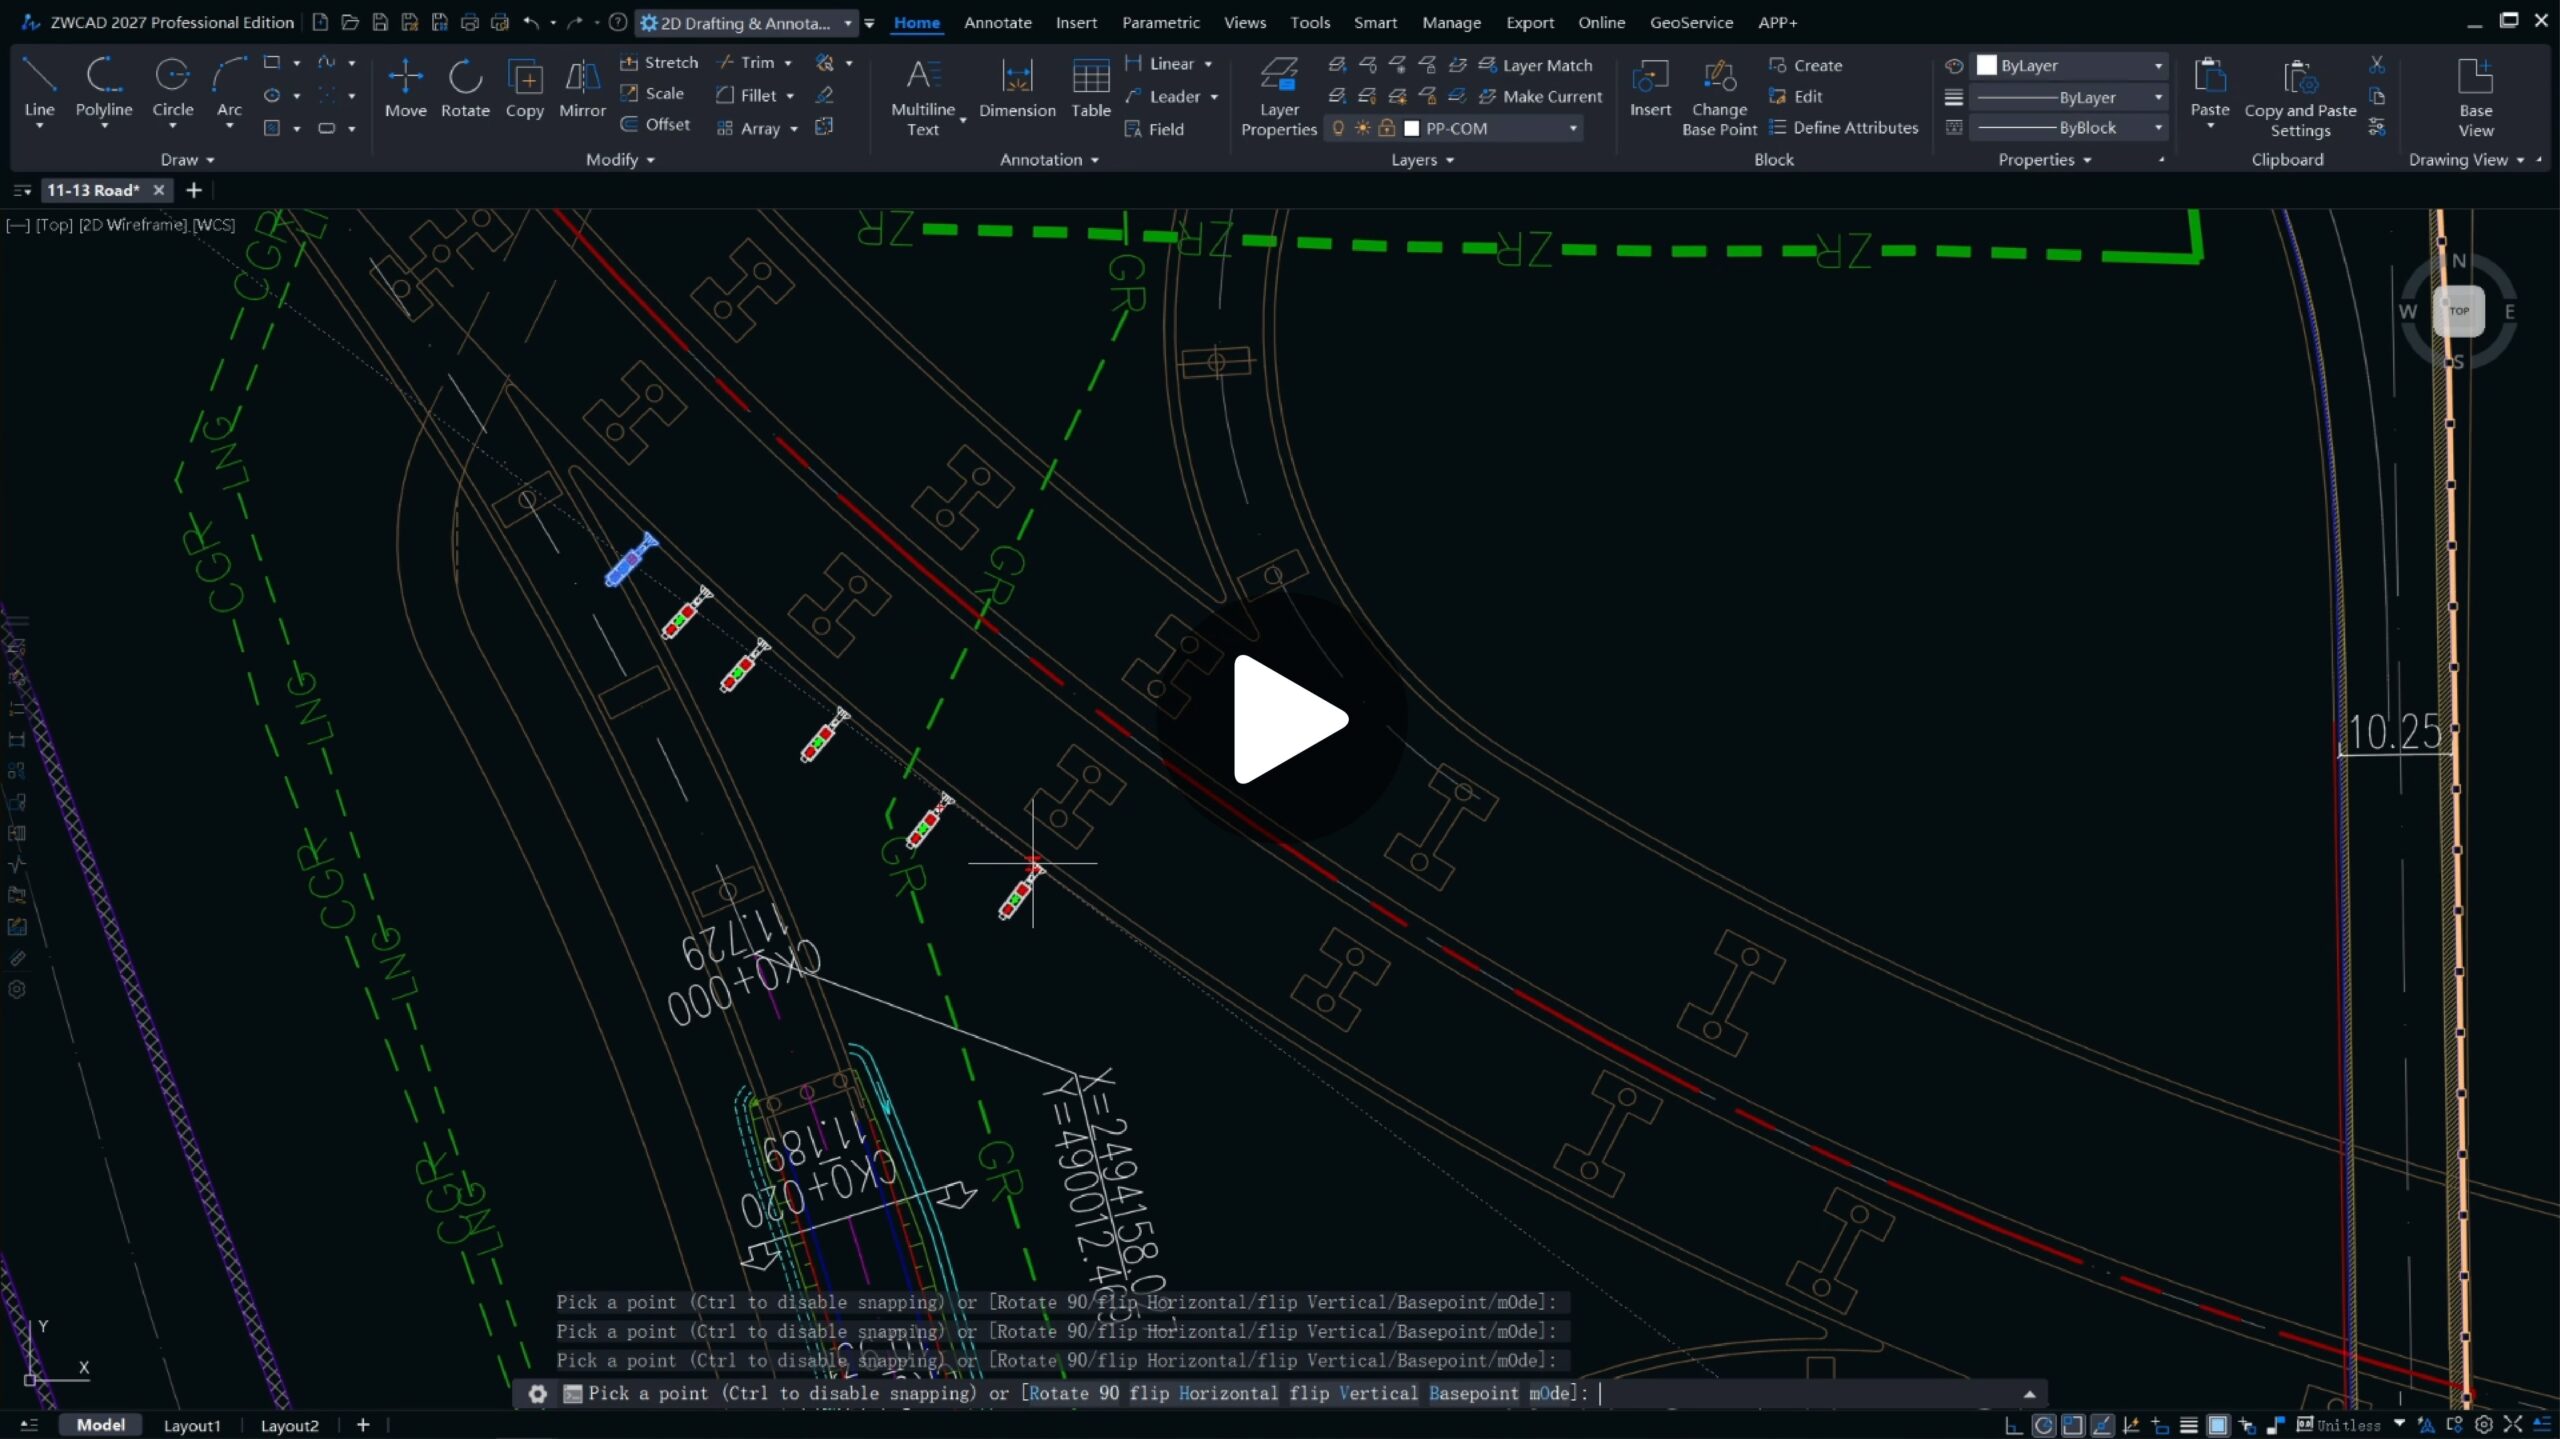Viewport: 2560px width, 1439px height.
Task: Open the 2D Drafting workspace dropdown
Action: [x=847, y=23]
